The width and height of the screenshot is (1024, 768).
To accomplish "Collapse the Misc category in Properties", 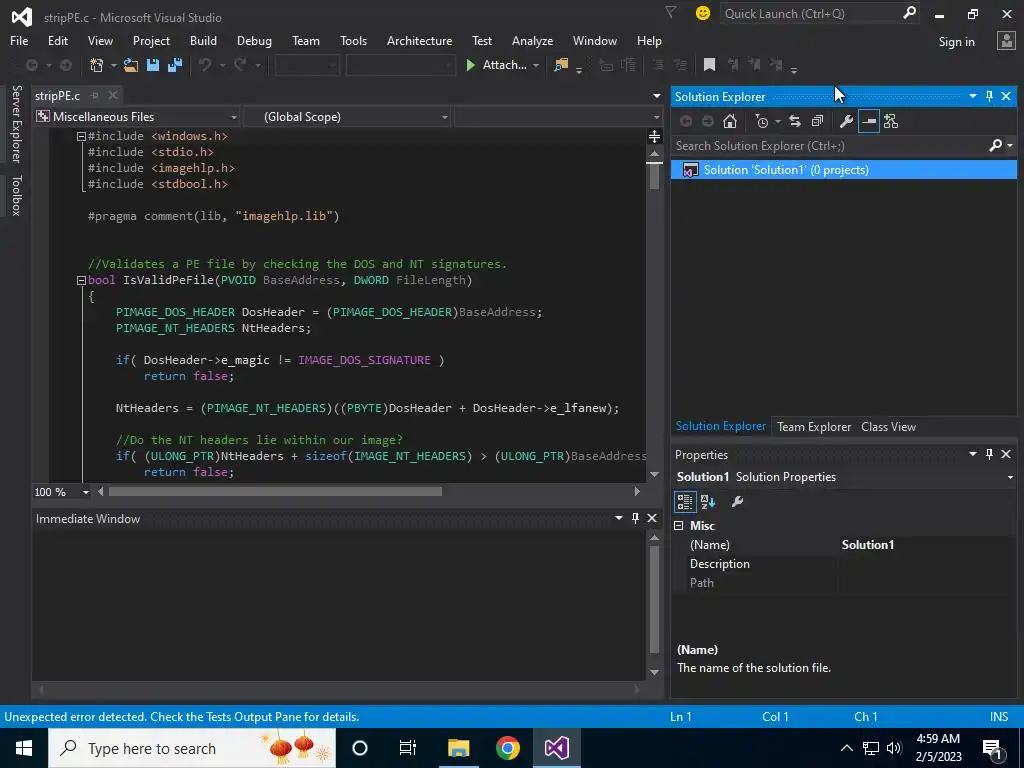I will (x=679, y=526).
